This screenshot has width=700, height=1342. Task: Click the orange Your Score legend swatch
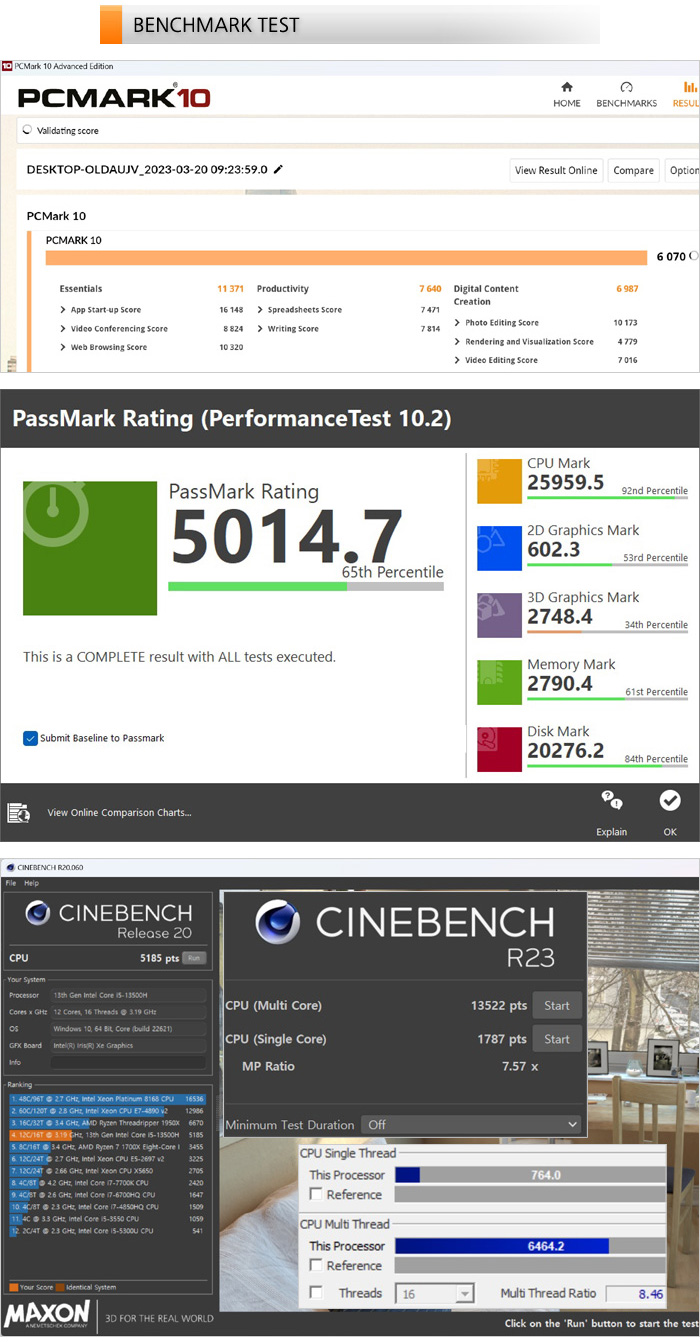[x=13, y=1287]
